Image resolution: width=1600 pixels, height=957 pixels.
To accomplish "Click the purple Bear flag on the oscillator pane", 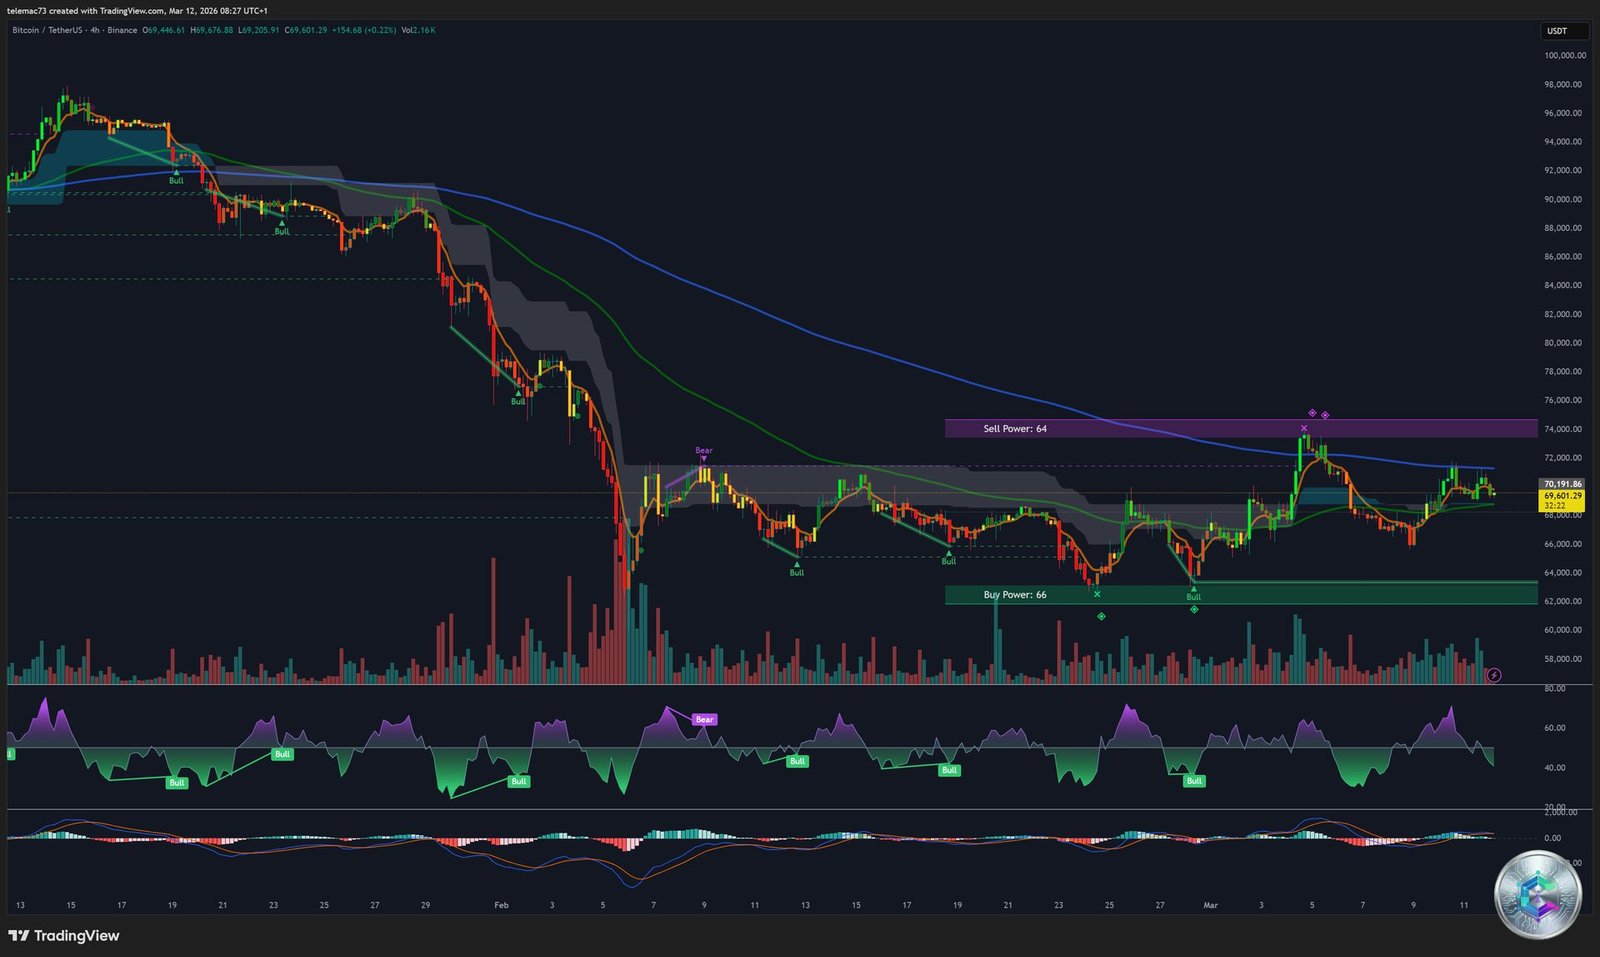I will click(x=704, y=719).
